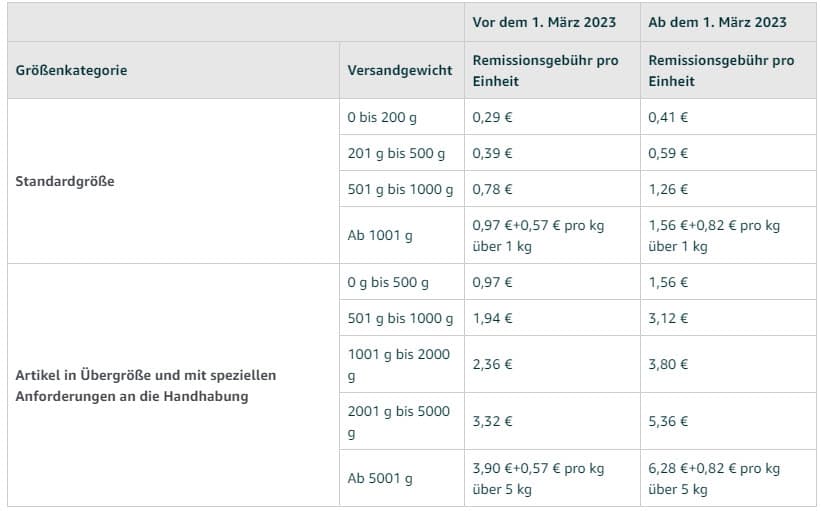This screenshot has width=821, height=511.
Task: Click the Standardgröße category cell
Action: click(173, 181)
